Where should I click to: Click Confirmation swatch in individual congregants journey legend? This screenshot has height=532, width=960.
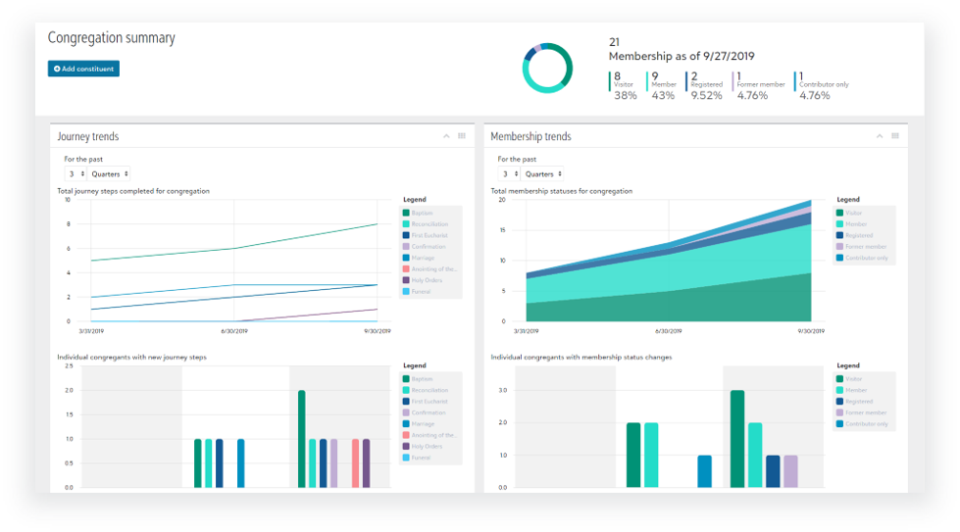point(406,413)
